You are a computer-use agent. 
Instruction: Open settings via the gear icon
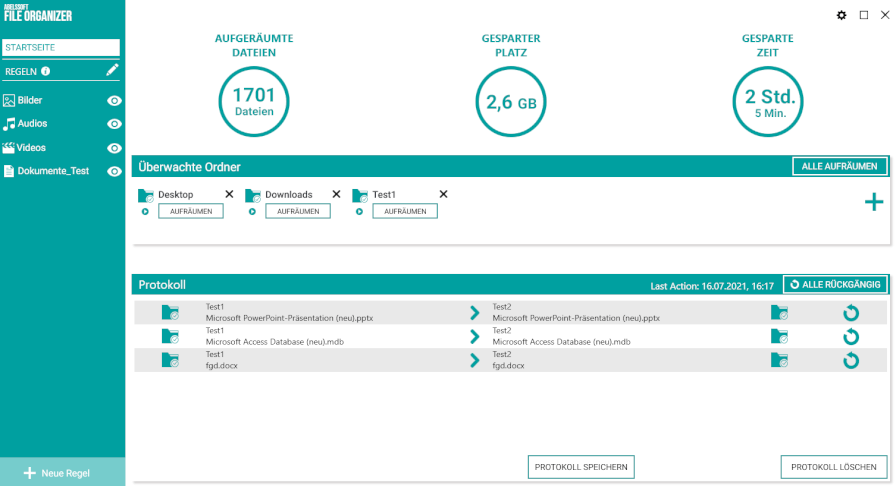click(x=841, y=15)
